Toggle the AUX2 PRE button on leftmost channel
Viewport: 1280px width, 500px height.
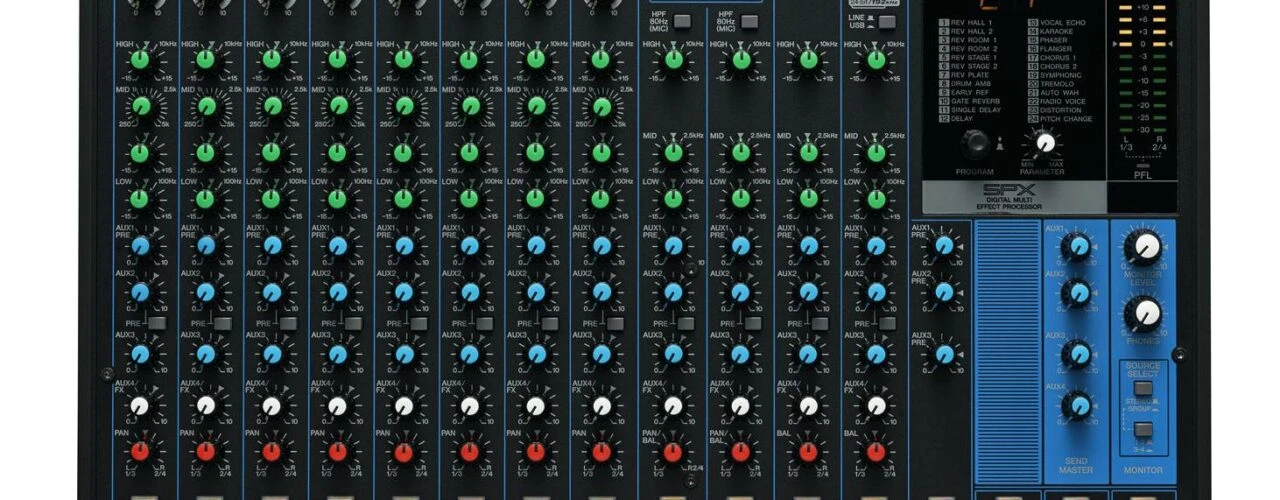[x=156, y=323]
